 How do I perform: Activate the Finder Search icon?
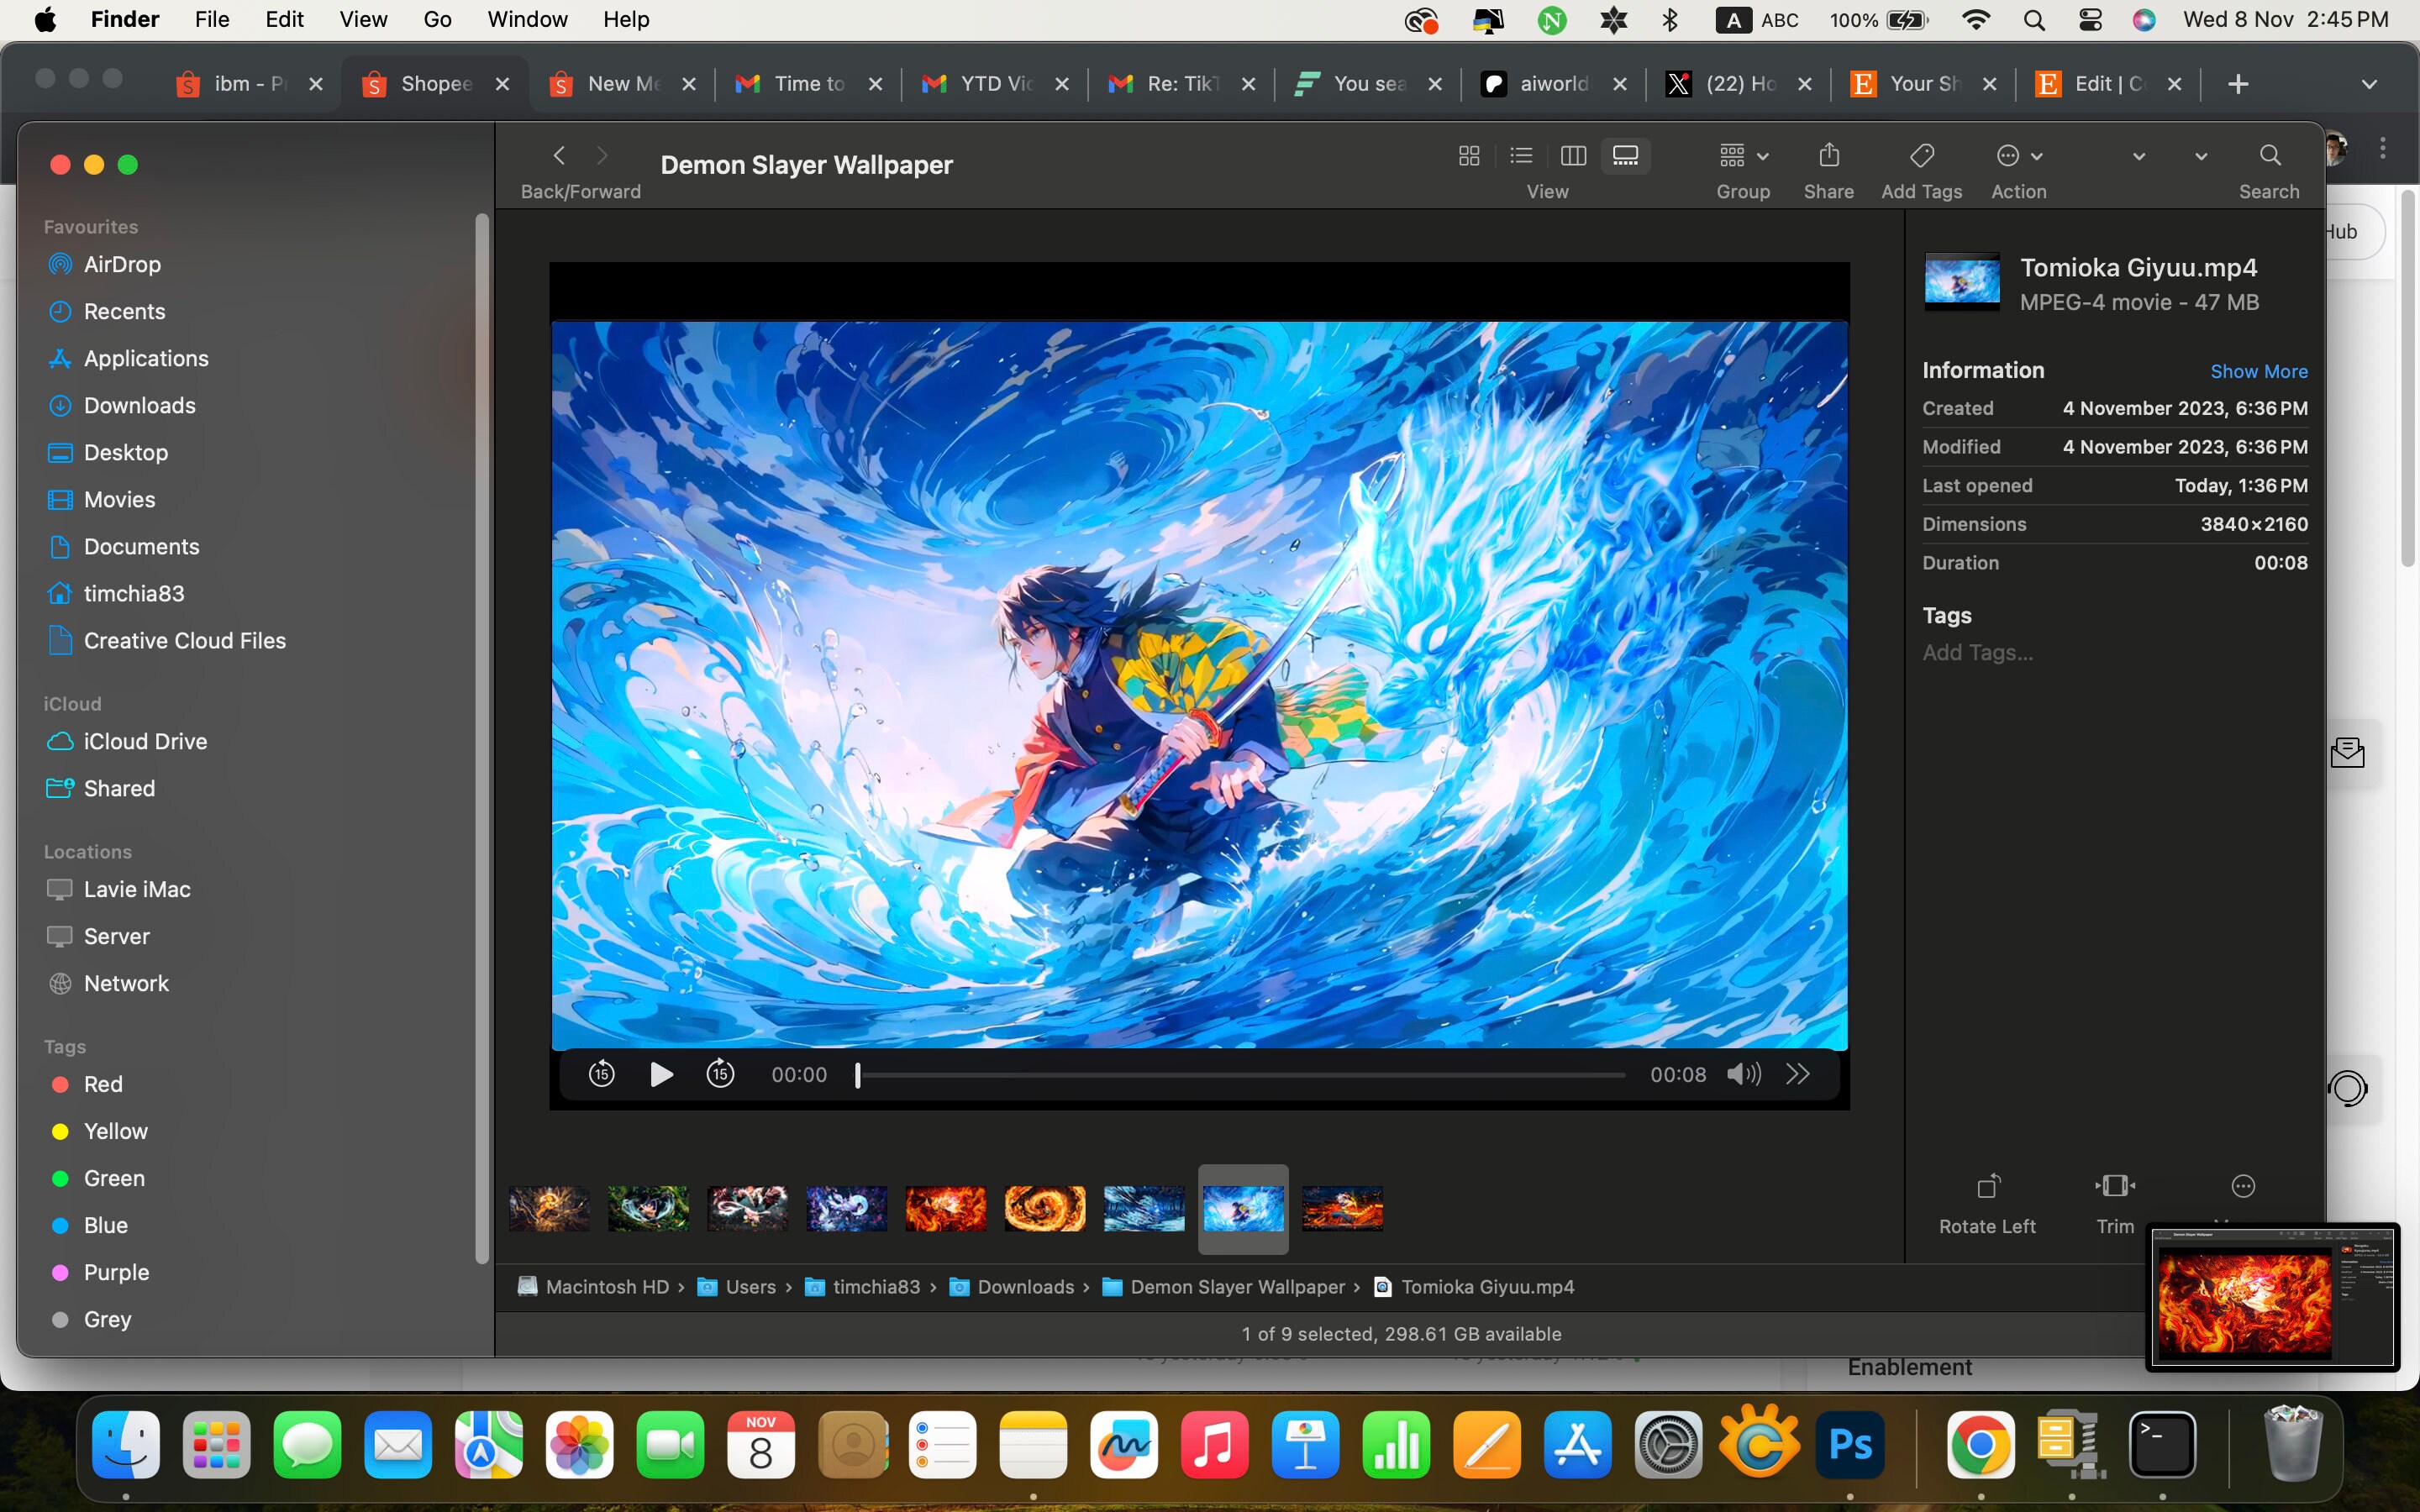point(2268,155)
